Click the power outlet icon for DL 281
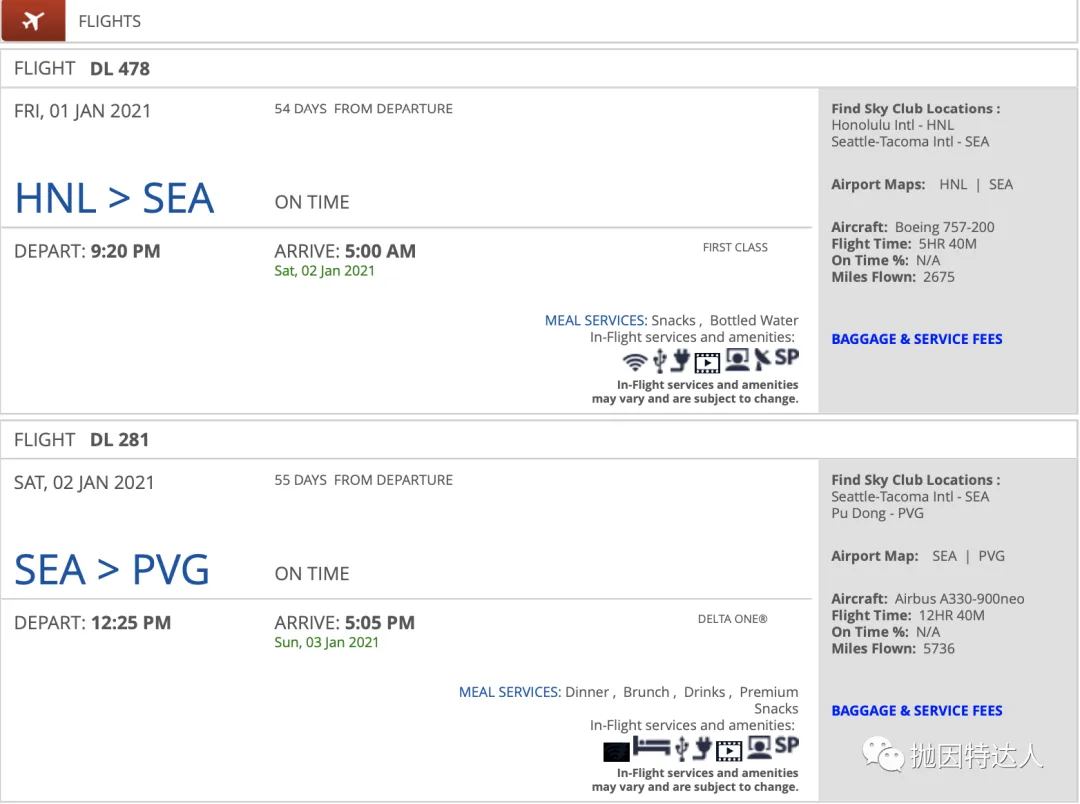 [703, 748]
